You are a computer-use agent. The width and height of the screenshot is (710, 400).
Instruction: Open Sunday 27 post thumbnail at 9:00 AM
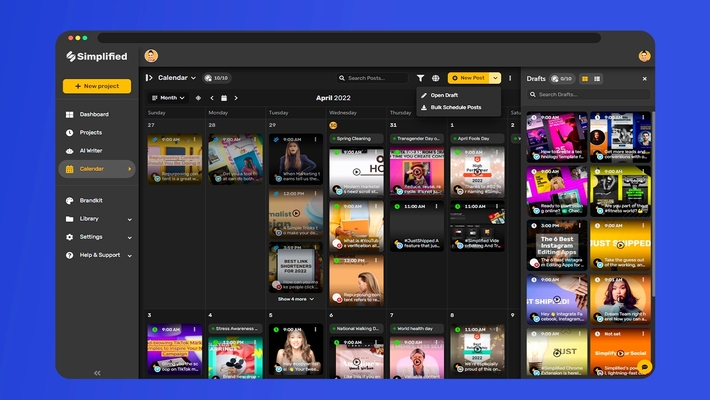175,159
